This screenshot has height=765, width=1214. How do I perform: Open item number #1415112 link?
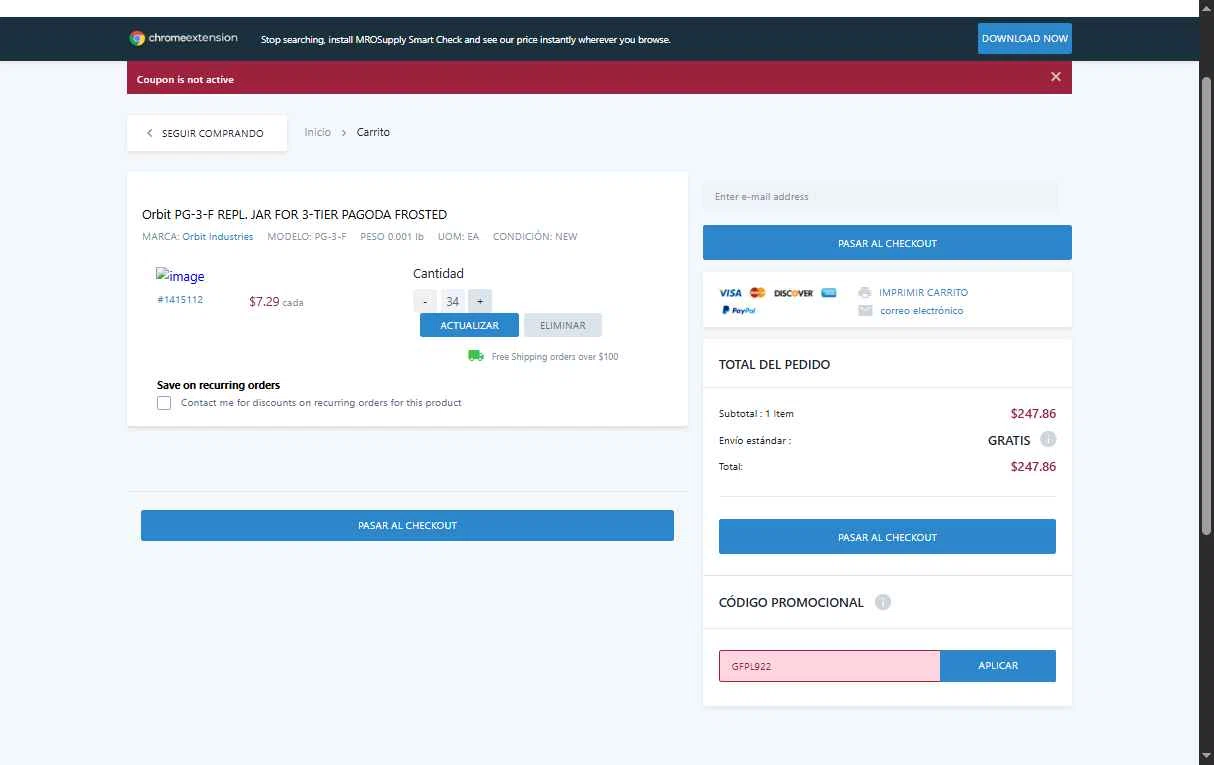click(x=180, y=300)
